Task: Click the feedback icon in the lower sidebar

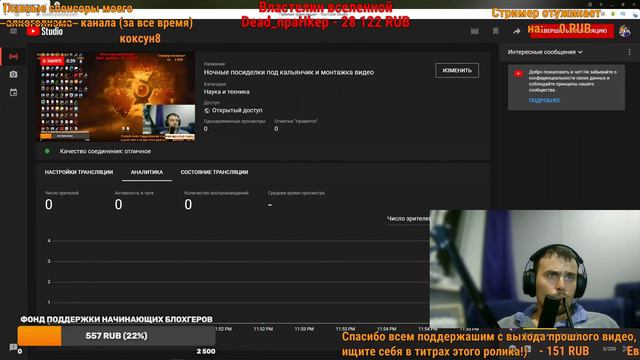Action: click(x=13, y=347)
